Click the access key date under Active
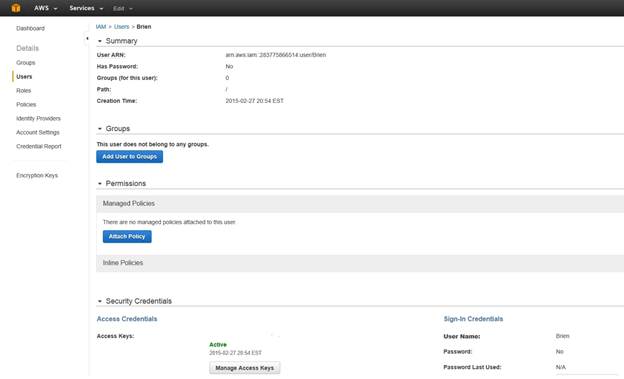Image resolution: width=624 pixels, height=379 pixels. tap(235, 353)
